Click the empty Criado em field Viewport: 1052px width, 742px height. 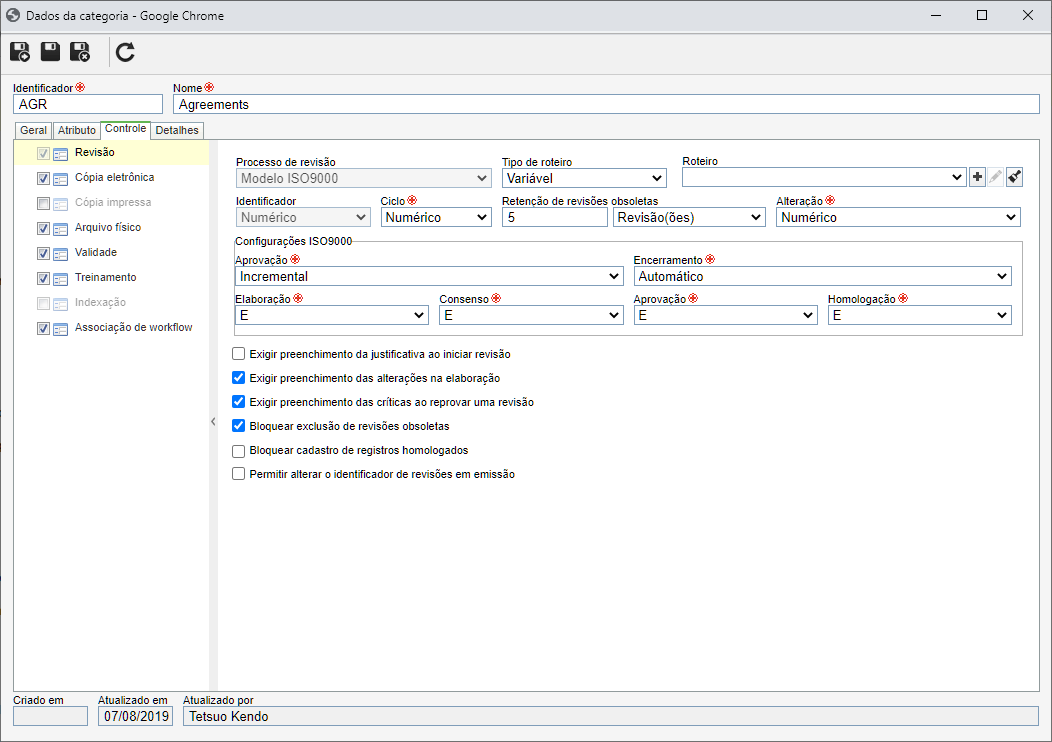point(50,717)
